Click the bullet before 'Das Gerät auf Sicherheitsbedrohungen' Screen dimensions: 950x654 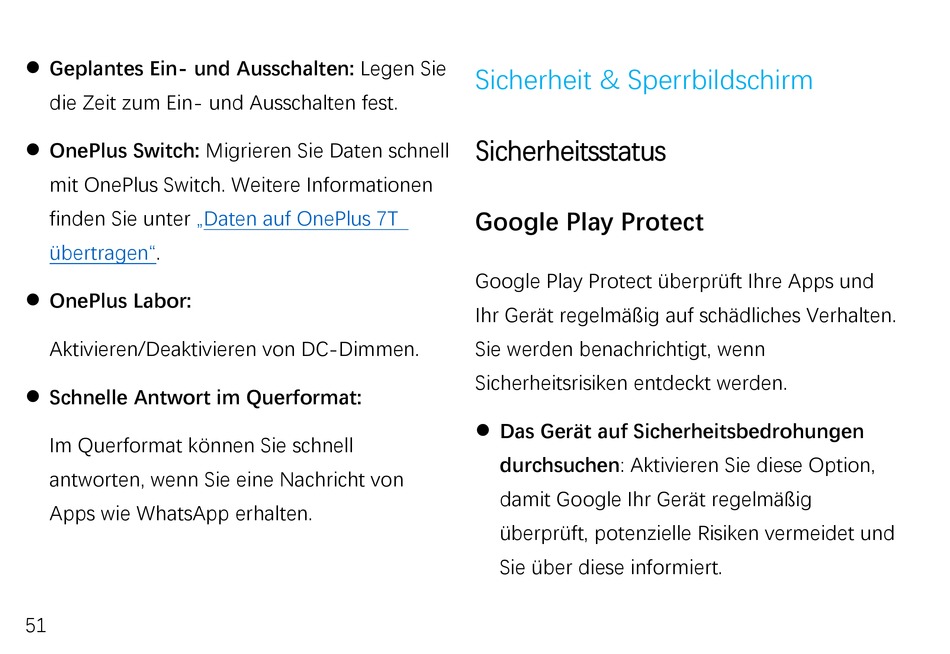pyautogui.click(x=483, y=430)
